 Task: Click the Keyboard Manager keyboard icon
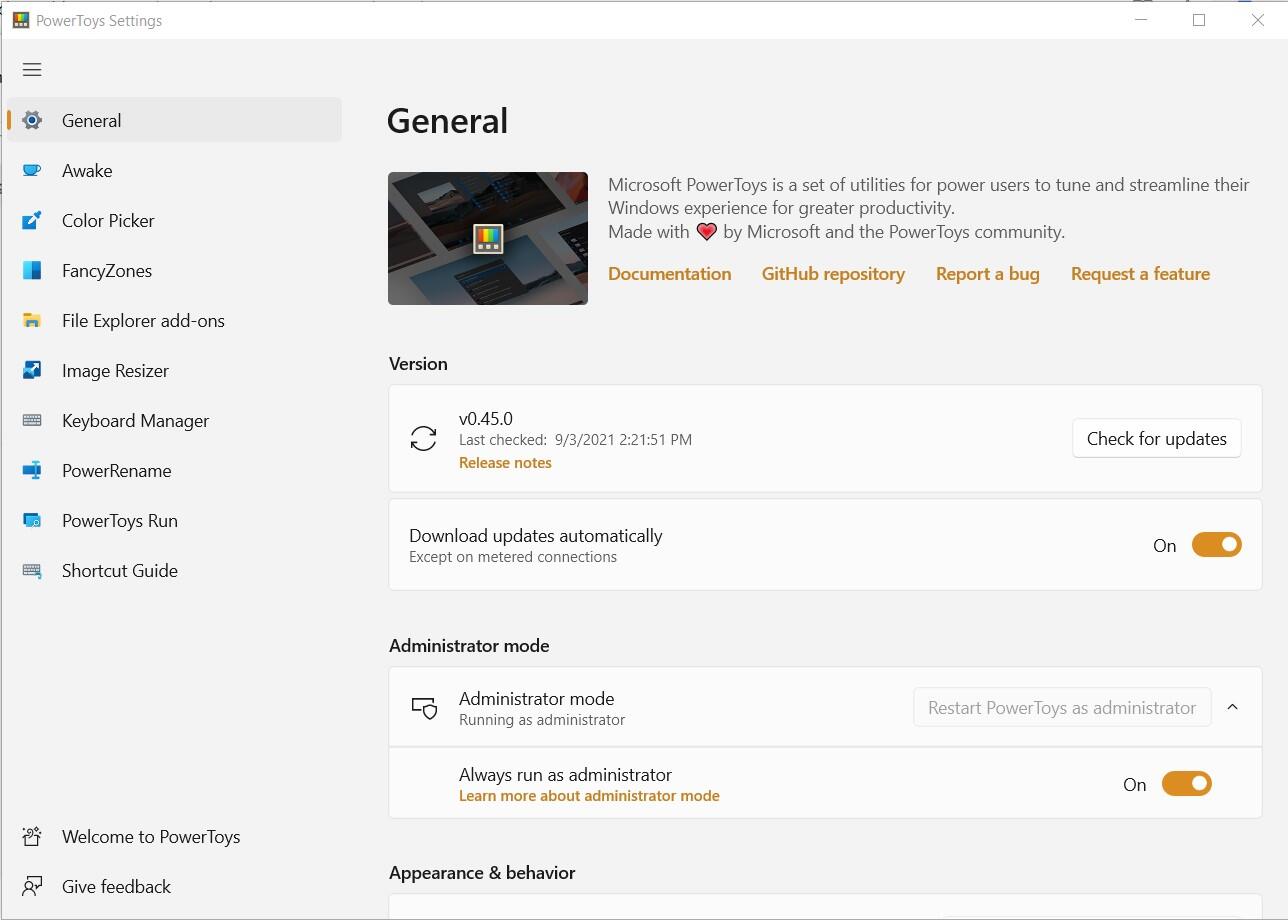[32, 420]
